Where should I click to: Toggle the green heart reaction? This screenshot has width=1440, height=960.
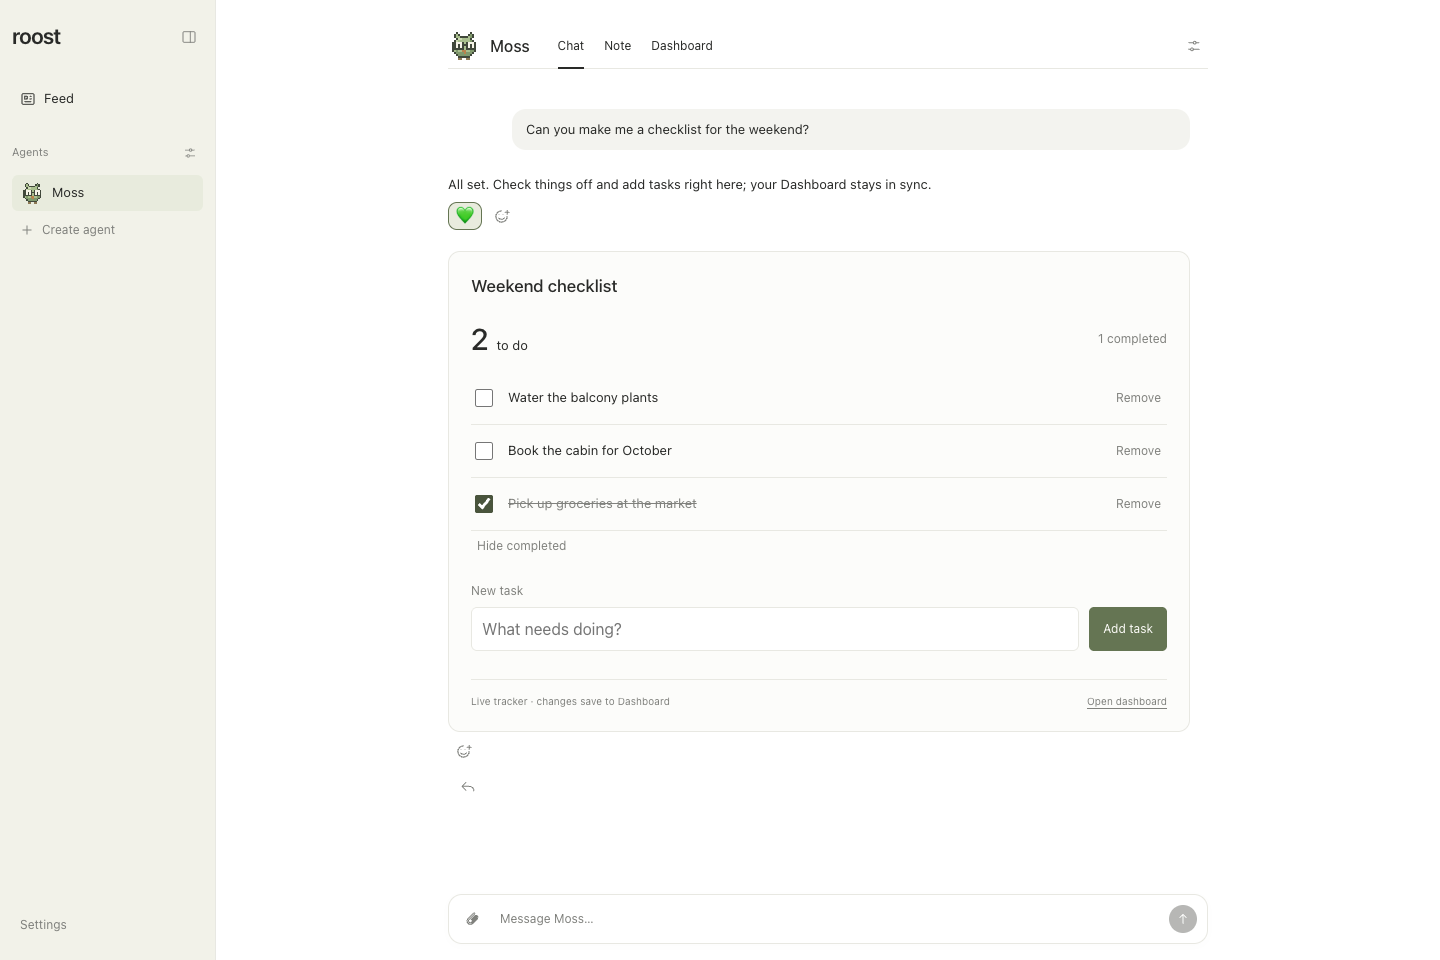coord(465,216)
